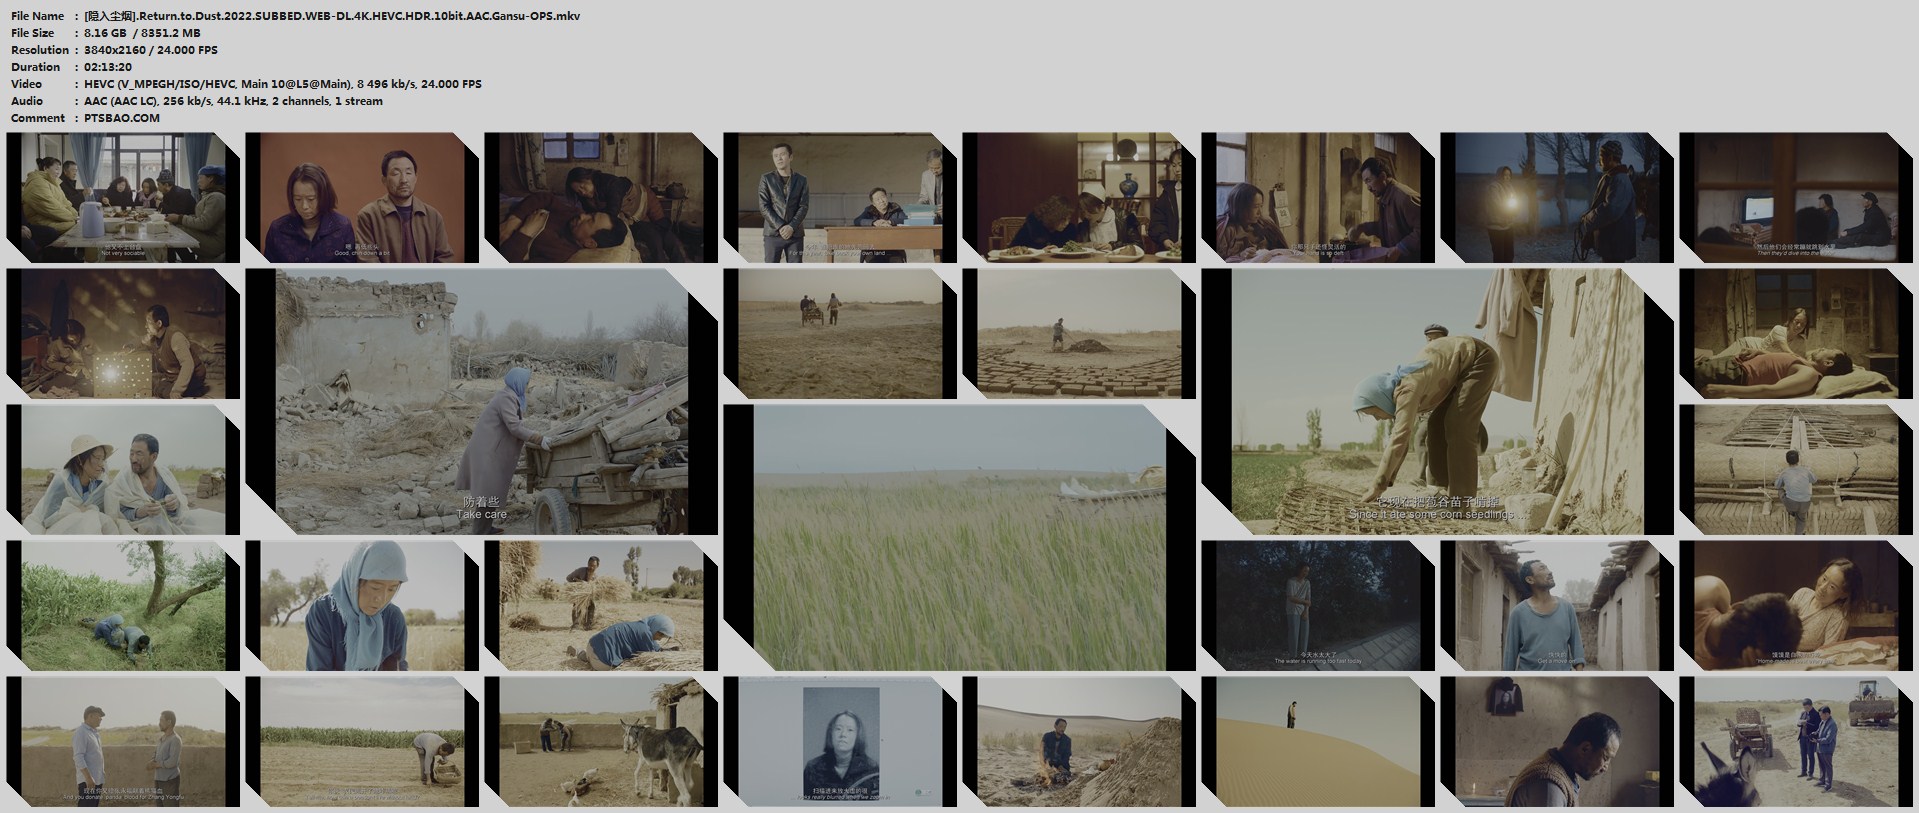
Task: Open thumbnail of woman bathing a man
Action: (1796, 606)
